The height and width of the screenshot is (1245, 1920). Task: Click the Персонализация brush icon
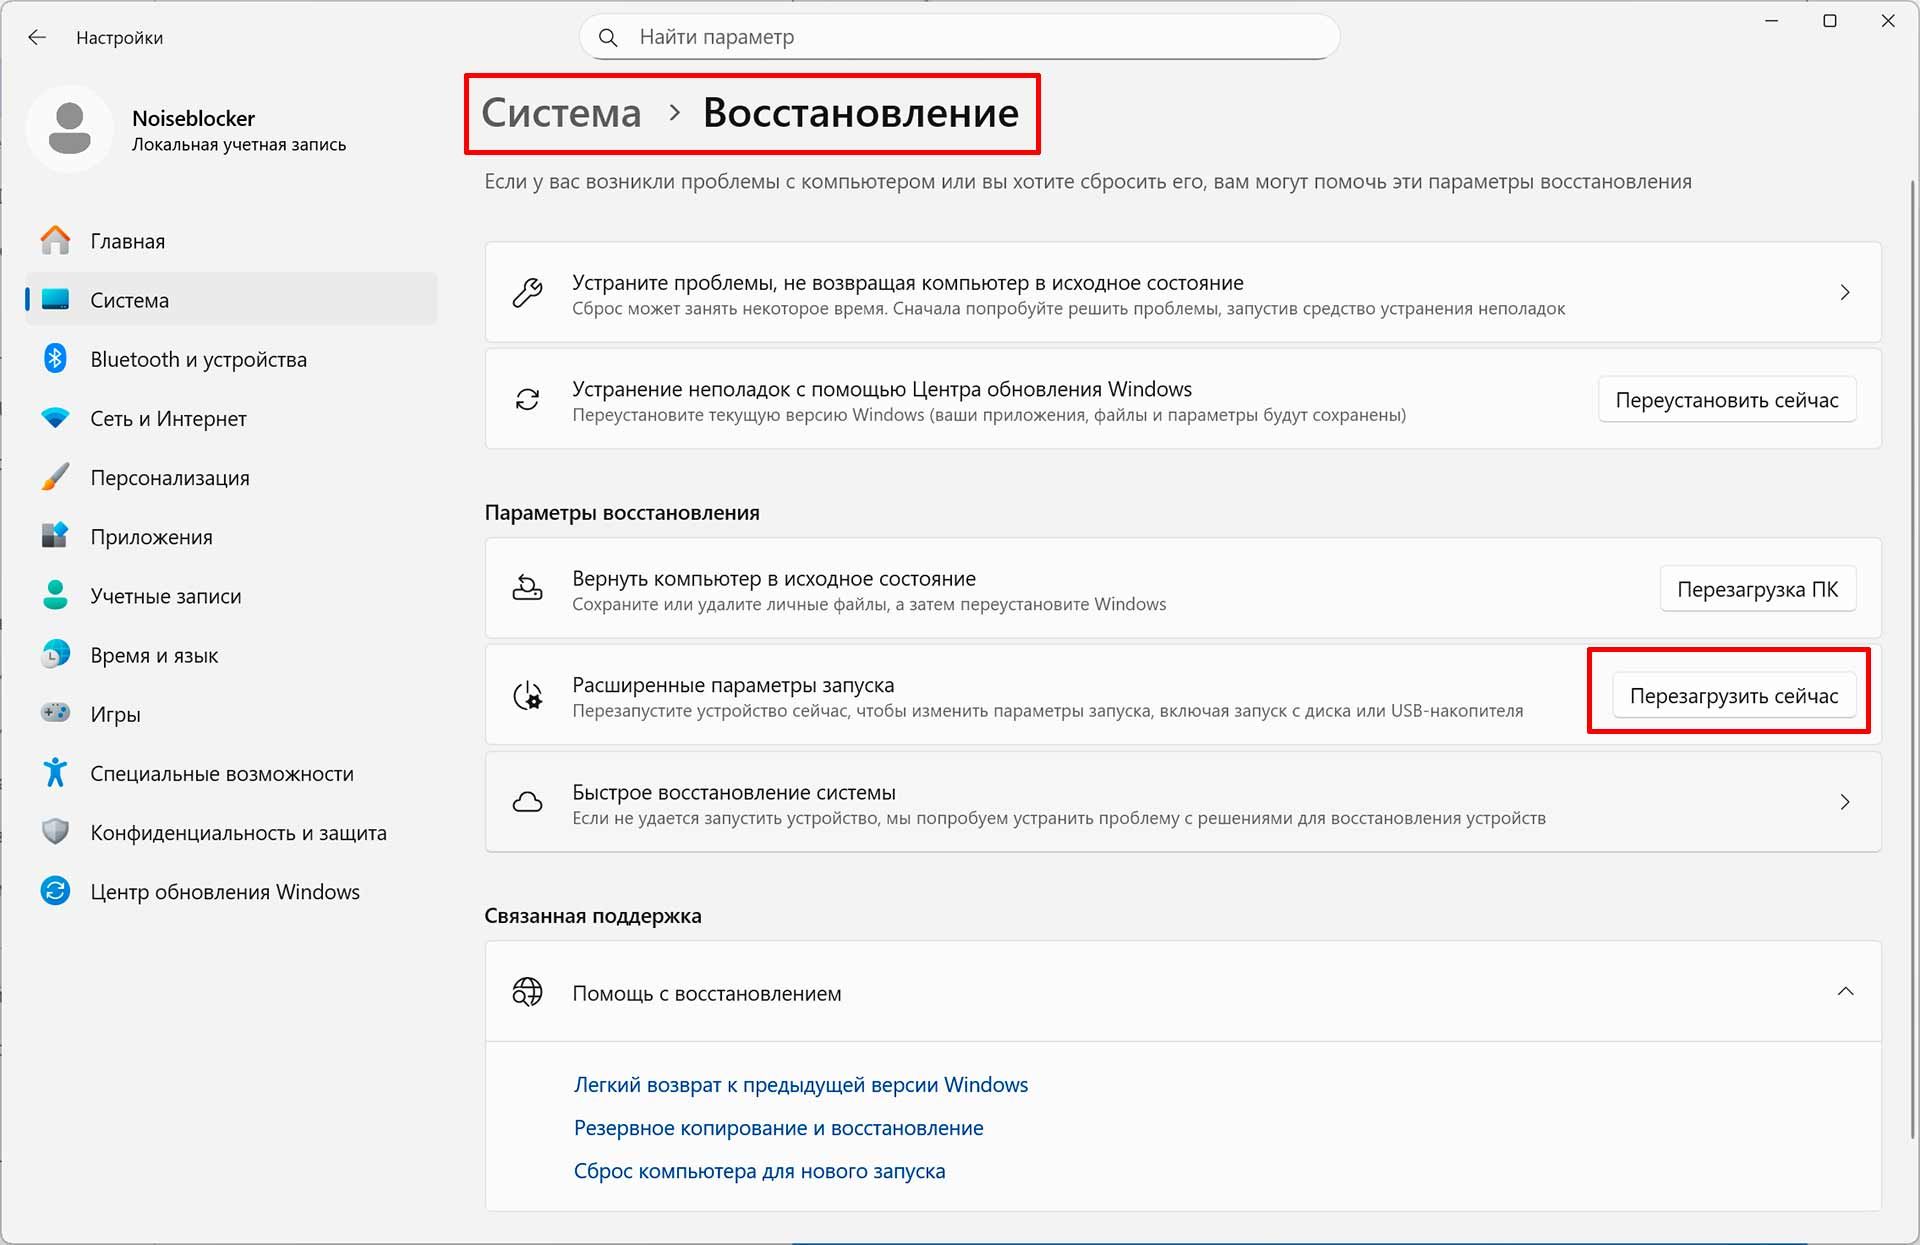55,477
